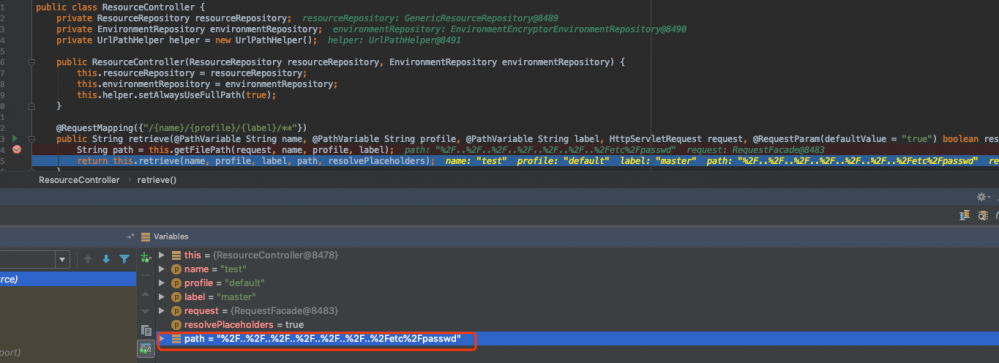Image resolution: width=999 pixels, height=363 pixels.
Task: Click the @RequestMapping annotation line
Action: [183, 127]
